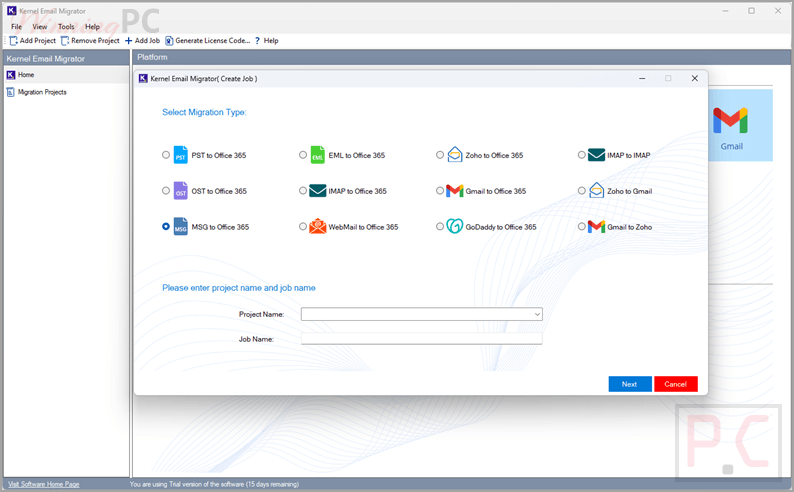Open the File menu
This screenshot has height=492, width=794.
coord(17,27)
